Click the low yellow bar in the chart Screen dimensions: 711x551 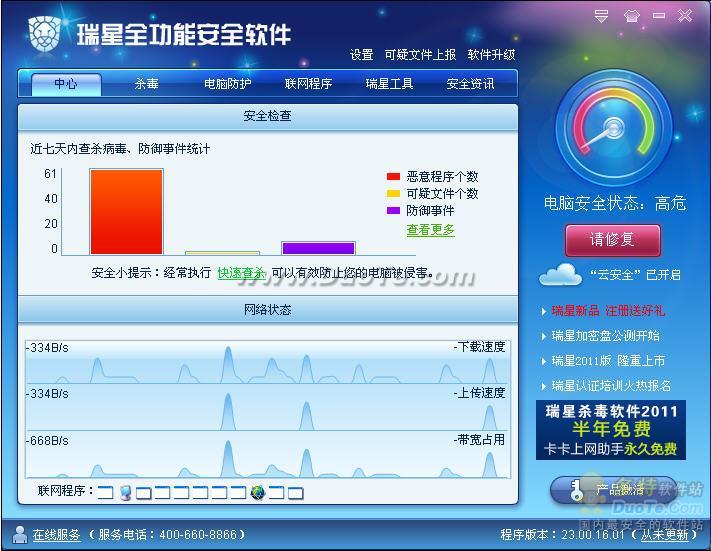point(222,253)
